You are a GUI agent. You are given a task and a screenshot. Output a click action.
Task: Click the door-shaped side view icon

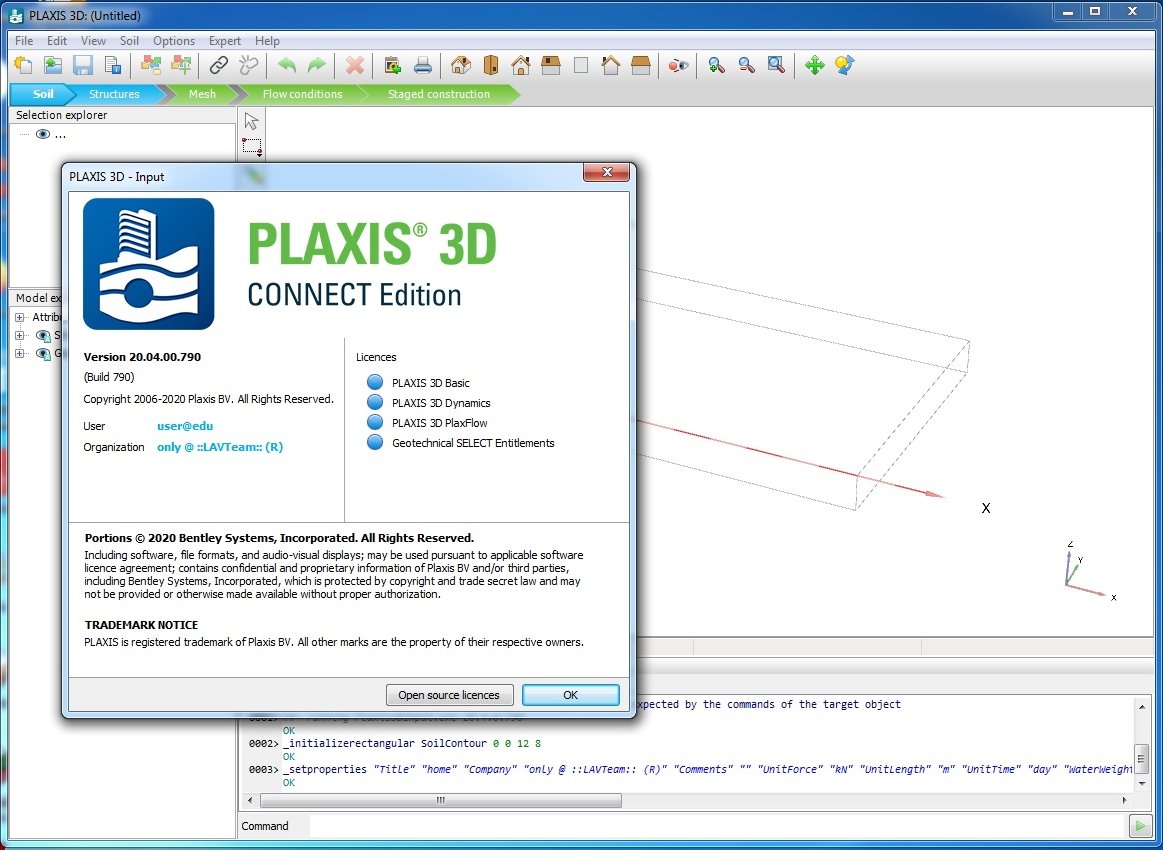point(490,65)
